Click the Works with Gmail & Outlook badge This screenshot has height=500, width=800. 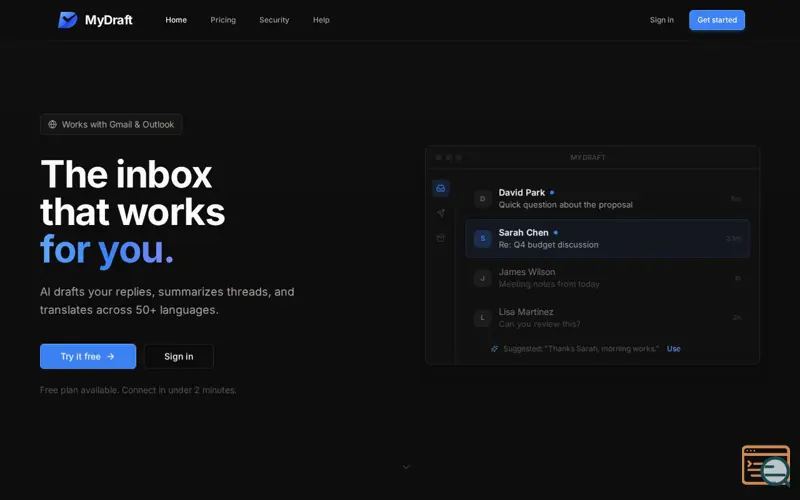pos(111,124)
